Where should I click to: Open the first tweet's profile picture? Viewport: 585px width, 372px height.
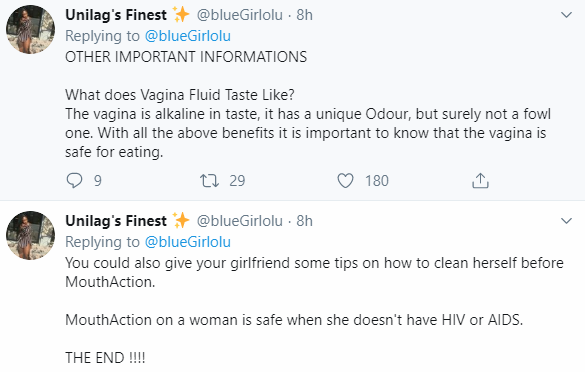point(30,29)
